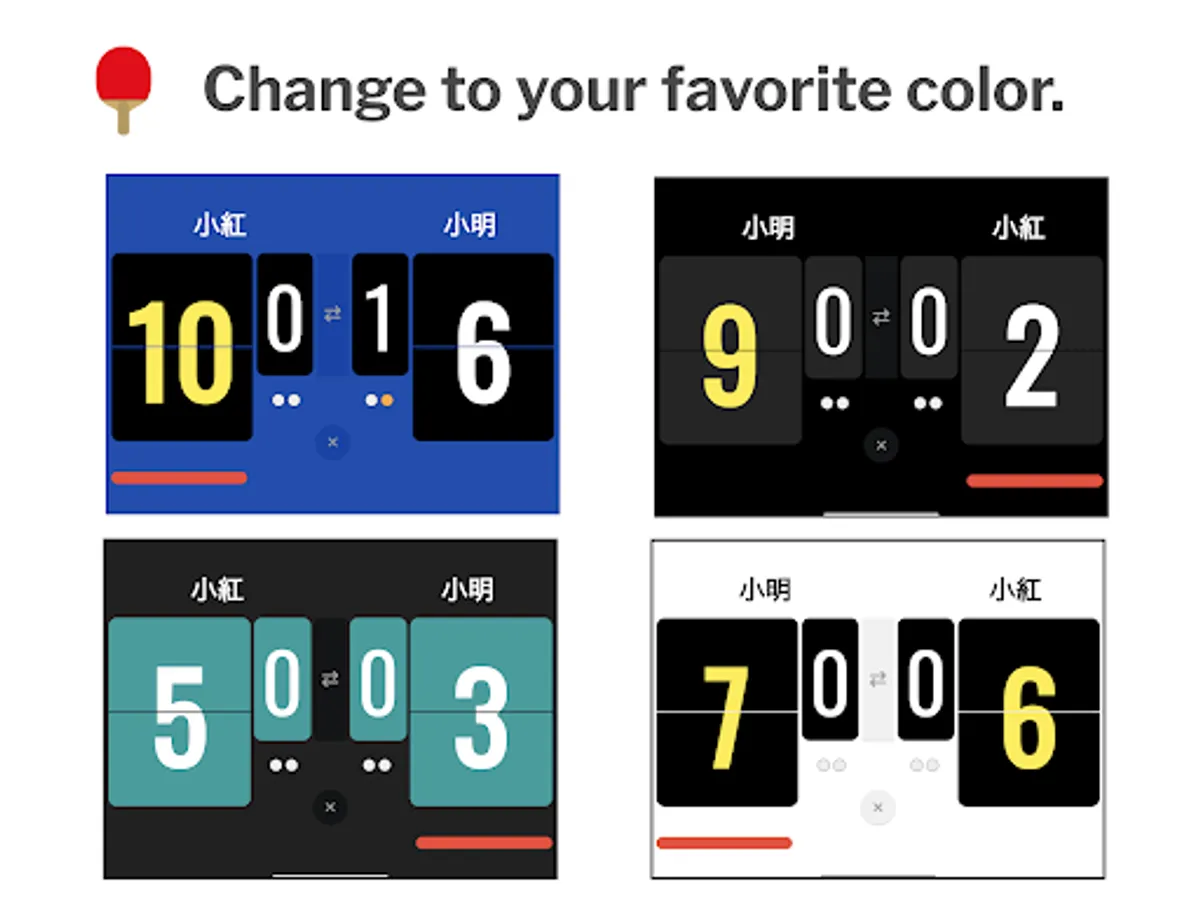Tap the swap-sides arrows icon on white scoreboard
Viewport: 1200px width, 900px height.
click(878, 678)
